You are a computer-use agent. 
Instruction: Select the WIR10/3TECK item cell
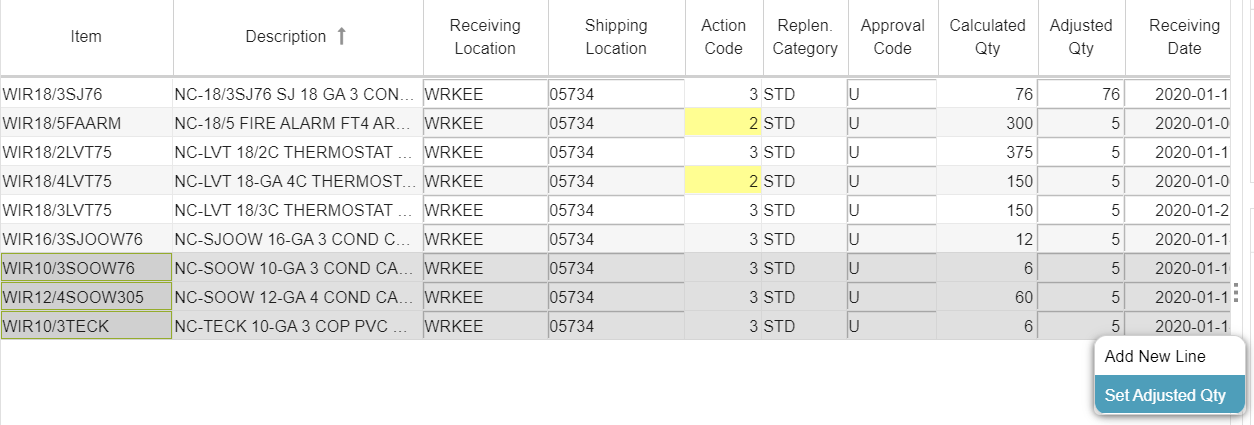[86, 327]
